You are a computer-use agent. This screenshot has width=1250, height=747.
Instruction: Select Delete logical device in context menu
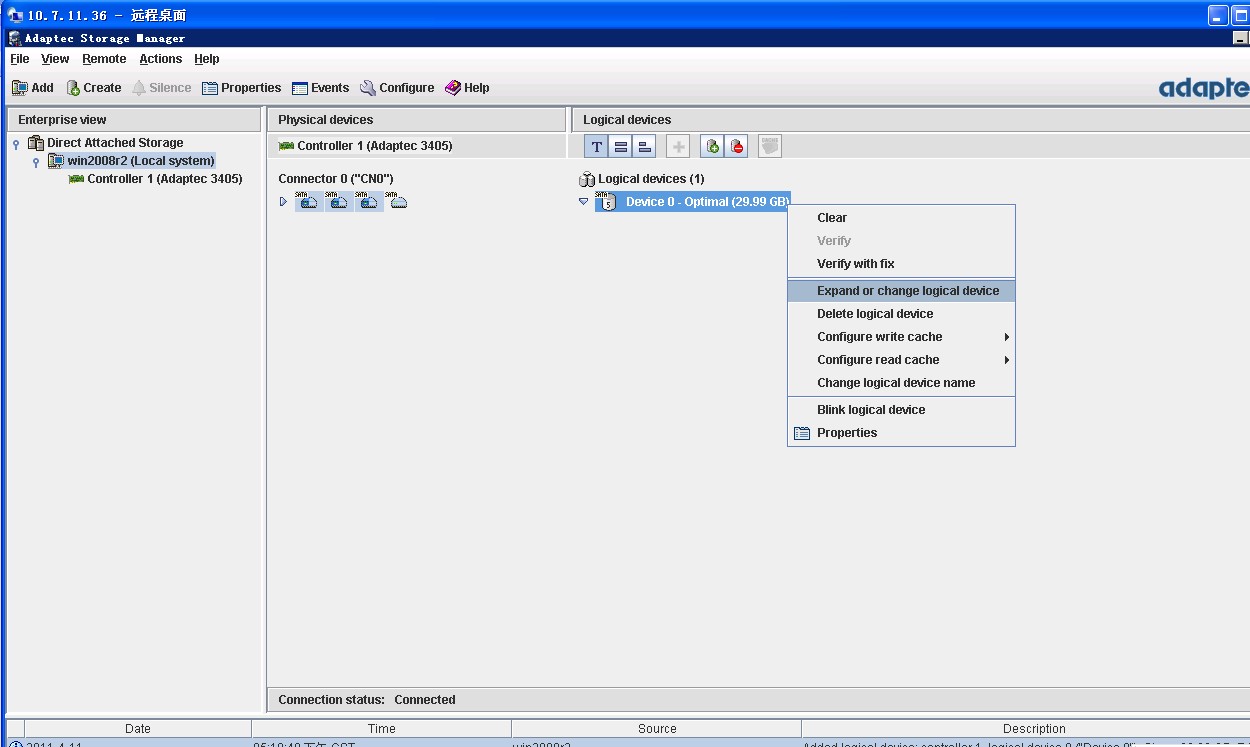click(874, 314)
